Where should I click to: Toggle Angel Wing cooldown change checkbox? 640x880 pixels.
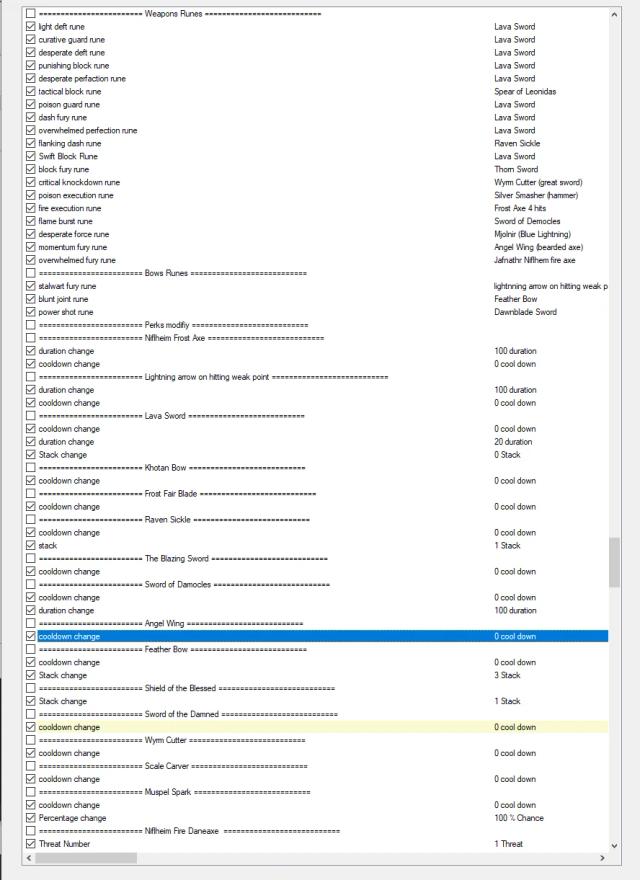[31, 636]
